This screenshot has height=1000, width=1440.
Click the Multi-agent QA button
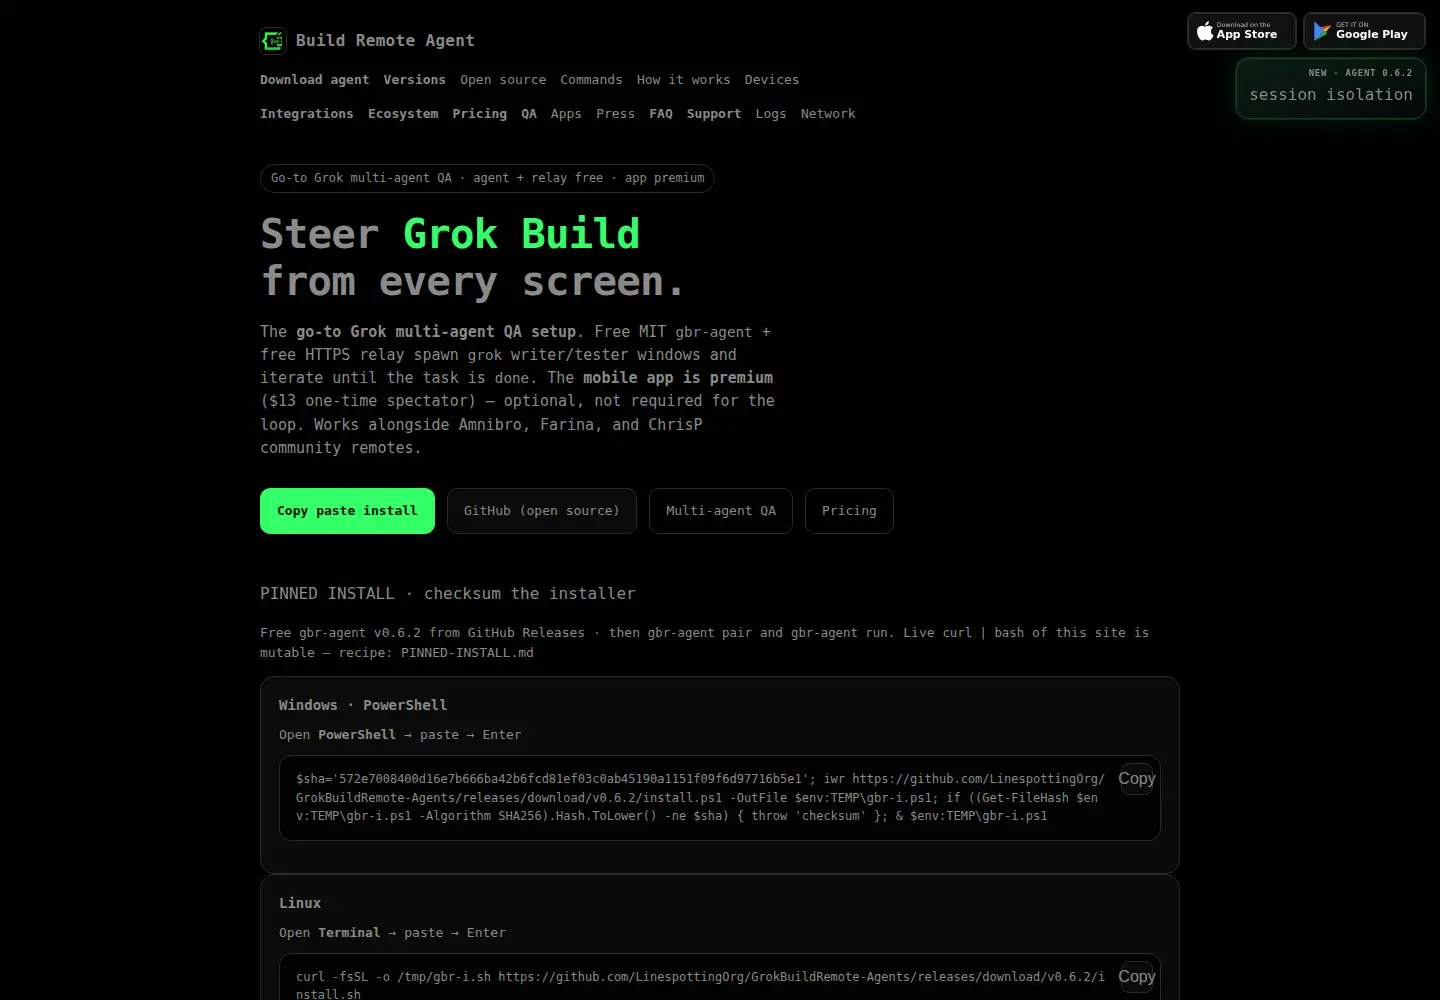click(720, 511)
